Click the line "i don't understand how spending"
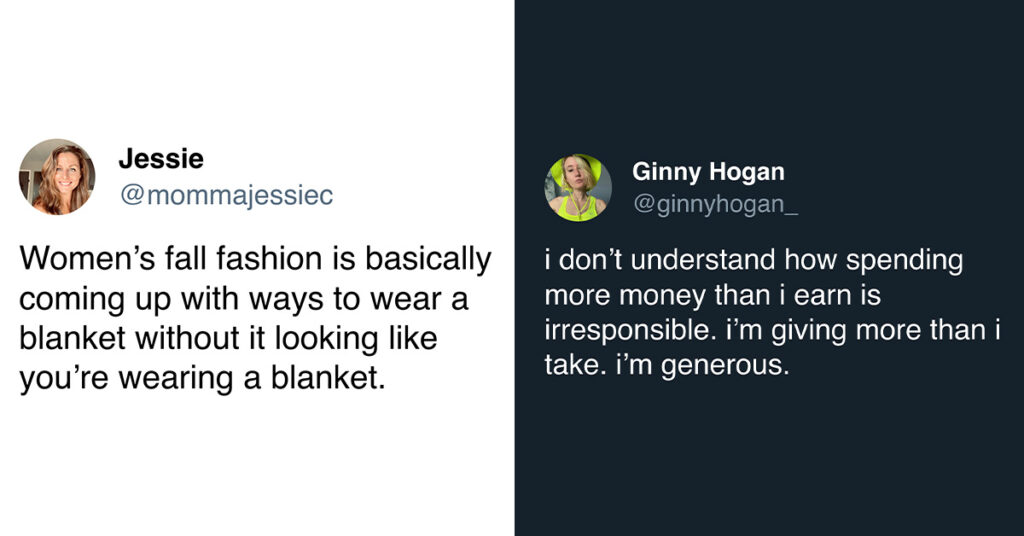 click(754, 260)
